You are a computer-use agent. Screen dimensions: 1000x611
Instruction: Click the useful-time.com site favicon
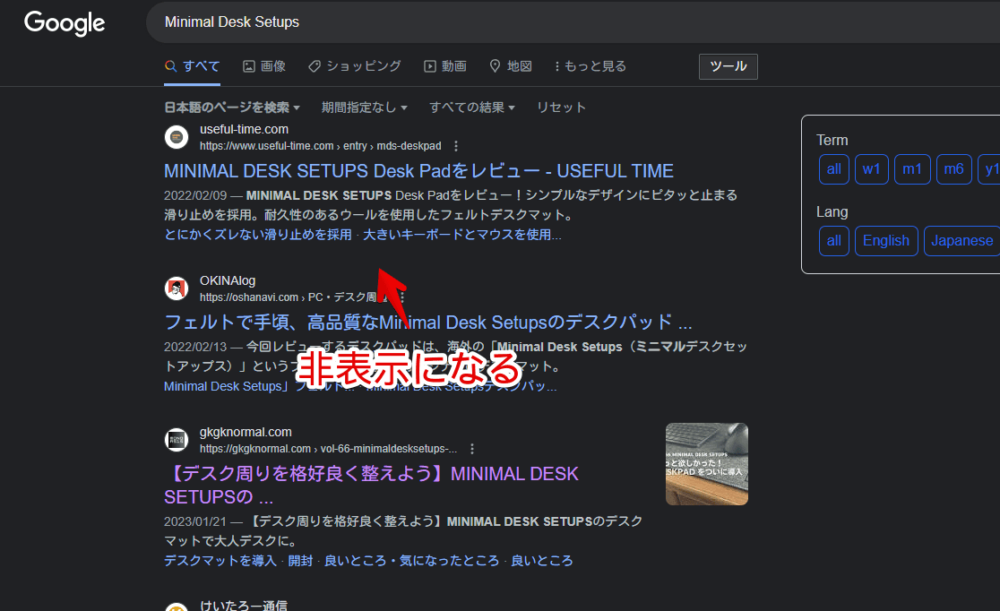[177, 137]
